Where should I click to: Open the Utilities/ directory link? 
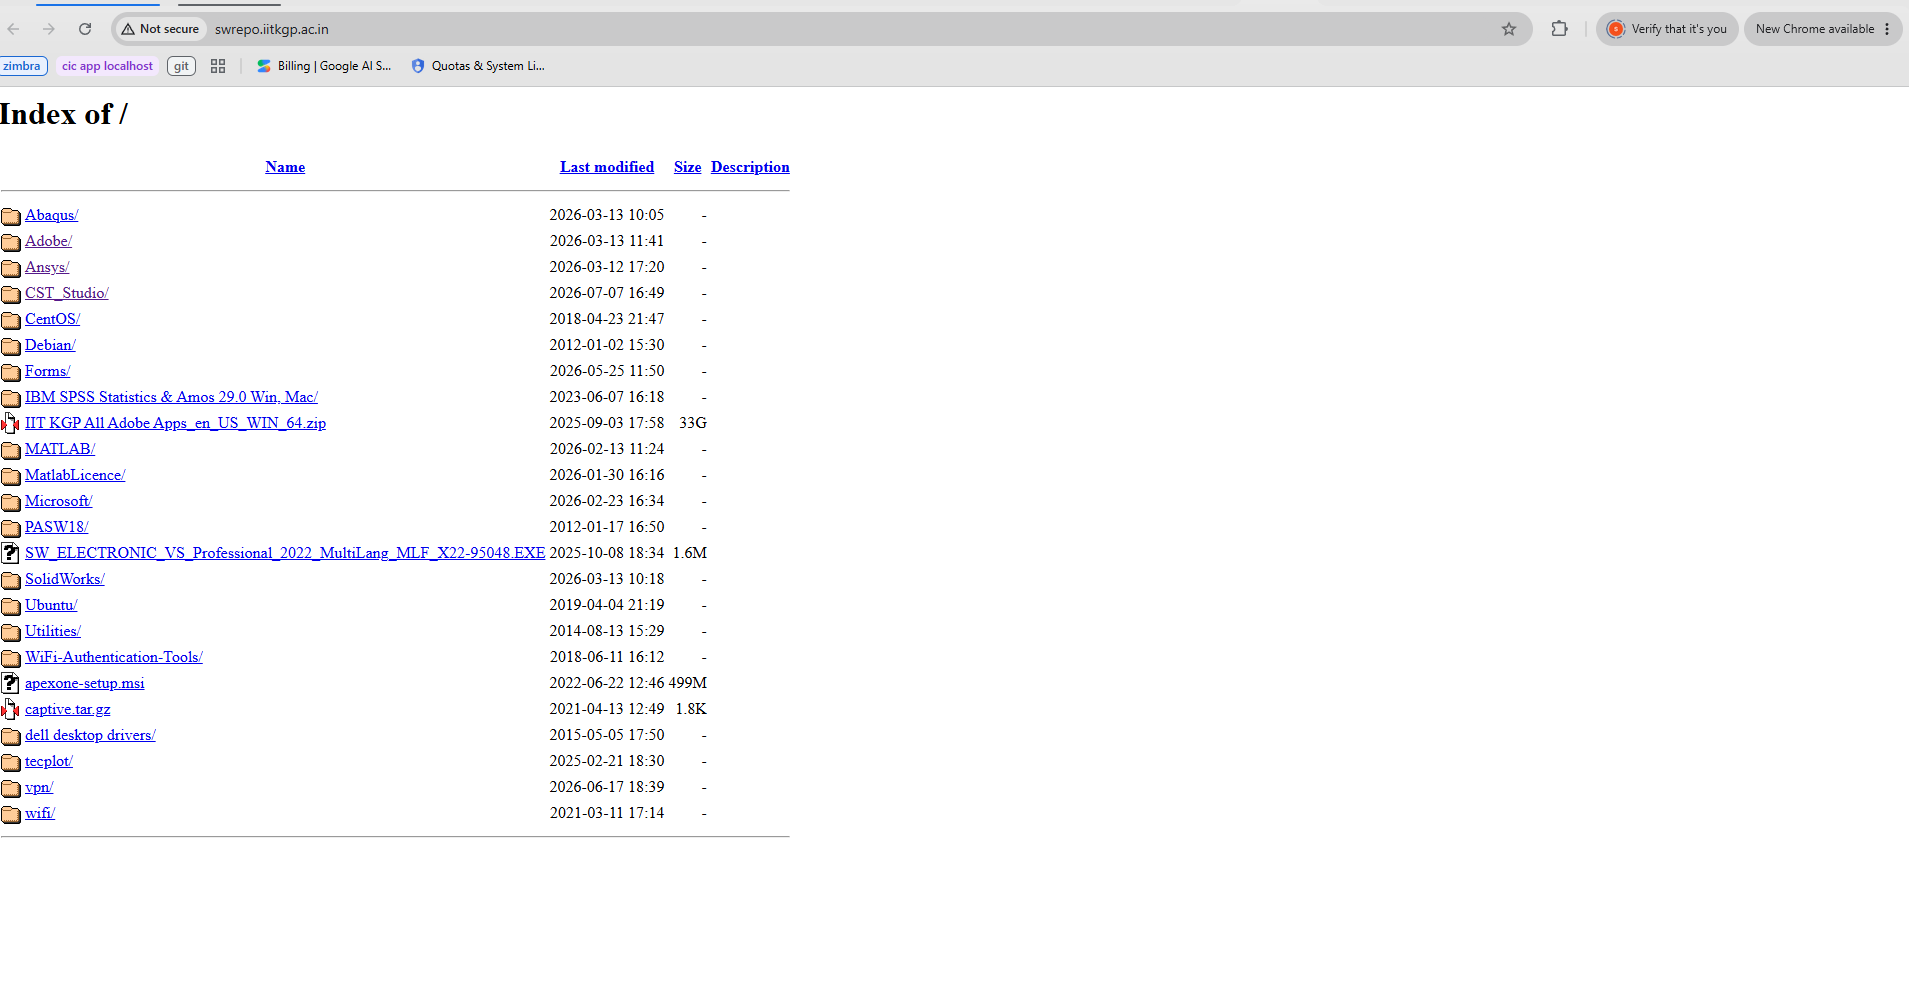click(x=53, y=631)
